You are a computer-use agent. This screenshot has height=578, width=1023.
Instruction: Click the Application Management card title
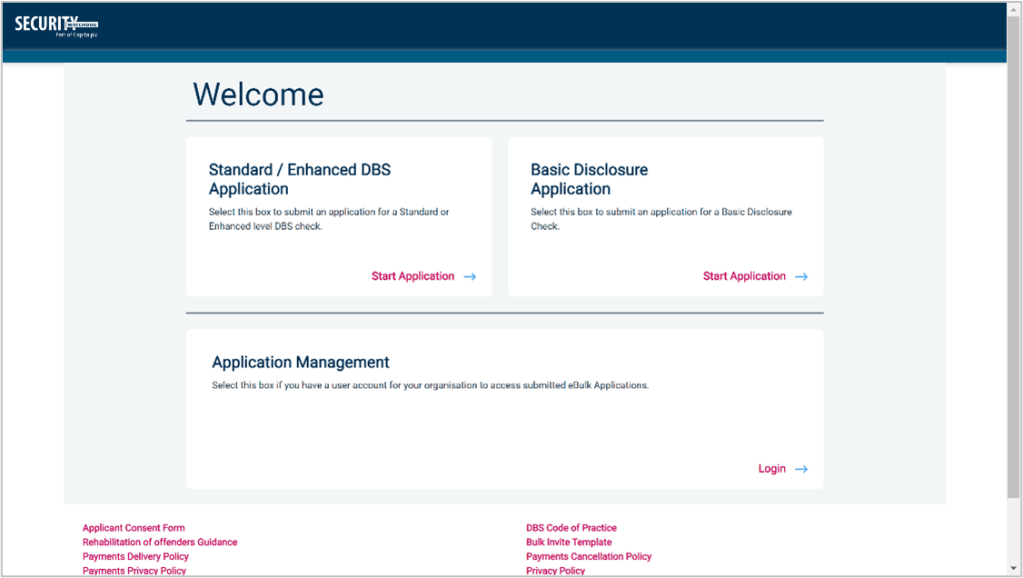(x=300, y=362)
